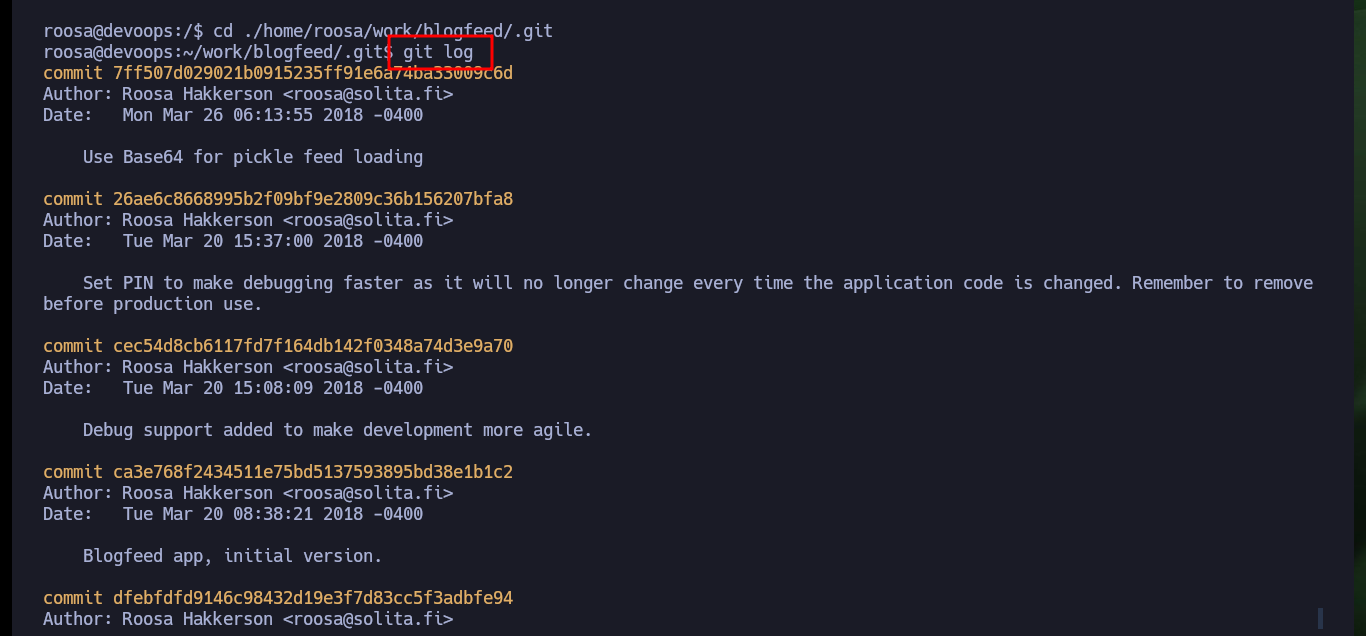Select the 'Debug support added' commit message
Viewport: 1366px width, 636px height.
tap(338, 430)
